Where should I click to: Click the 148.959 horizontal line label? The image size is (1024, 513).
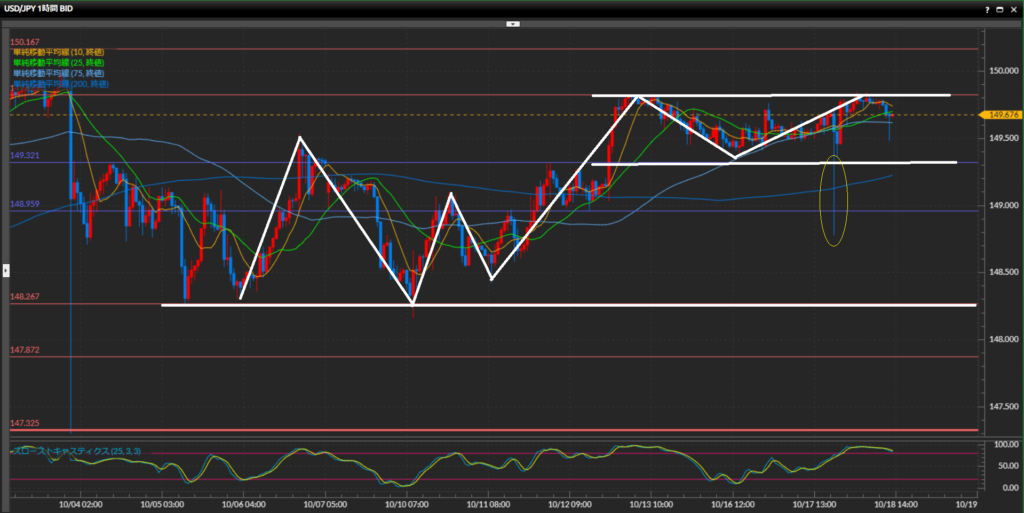click(x=25, y=204)
